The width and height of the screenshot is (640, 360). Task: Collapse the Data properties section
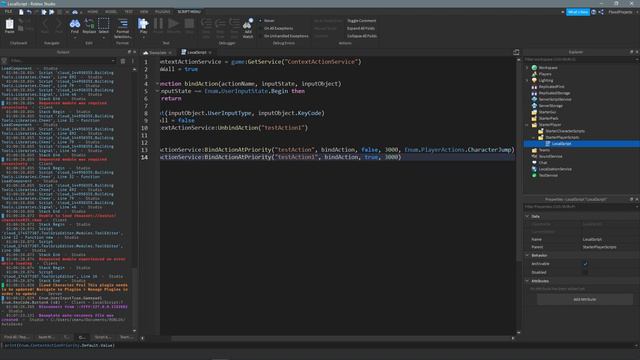coord(527,216)
